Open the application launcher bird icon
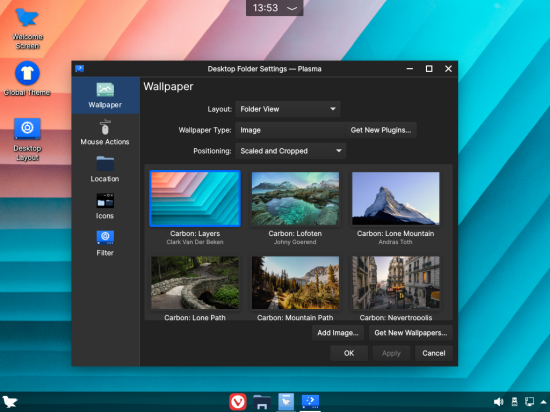The width and height of the screenshot is (550, 412). coord(10,402)
